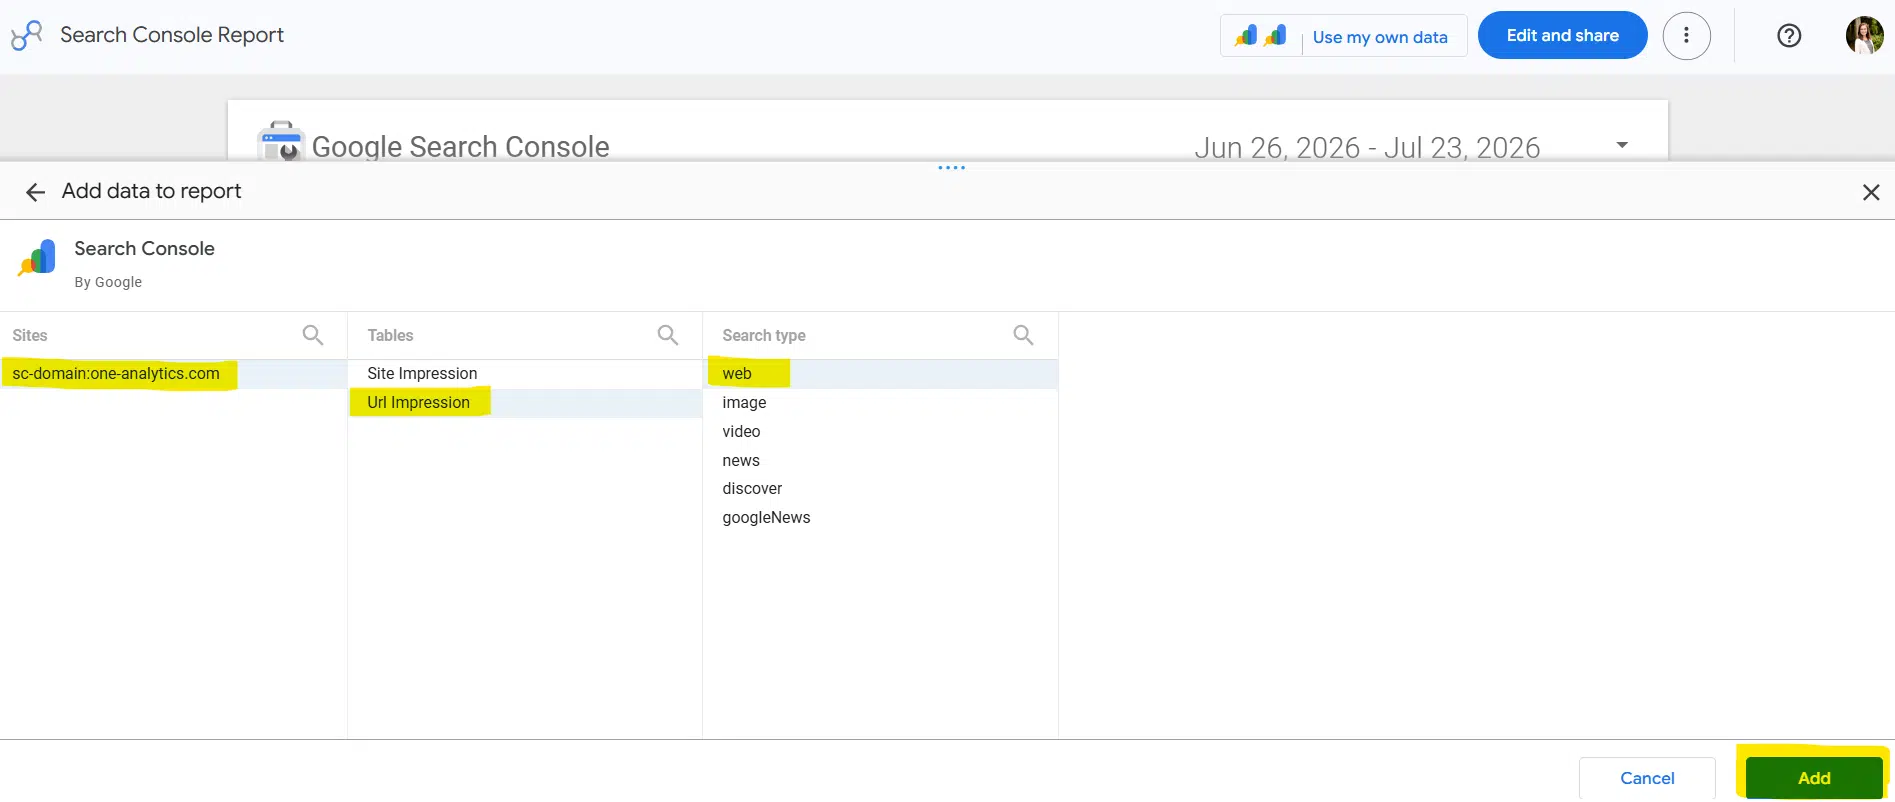Select the date range Jun 26 - Jul 23, 2026
1895x802 pixels.
coord(1367,147)
